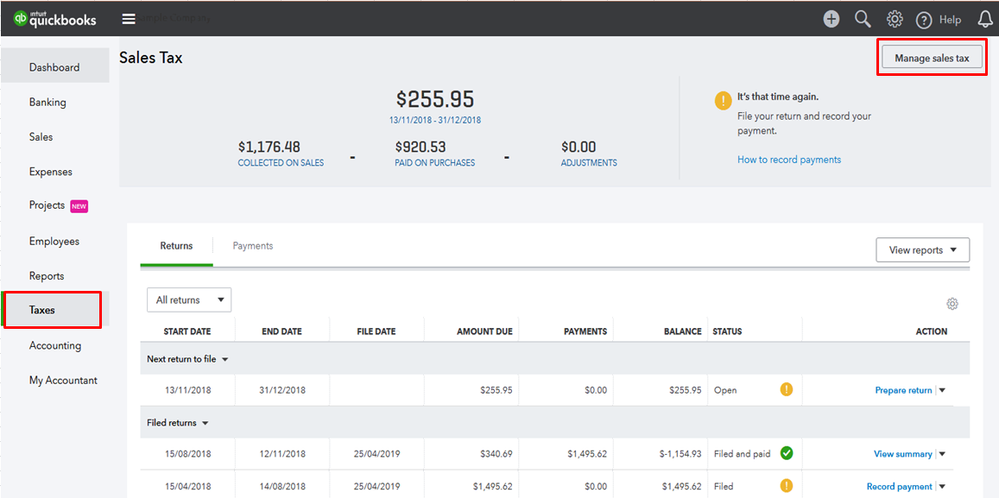Open the Create plus icon
The image size is (999, 498).
click(x=831, y=20)
